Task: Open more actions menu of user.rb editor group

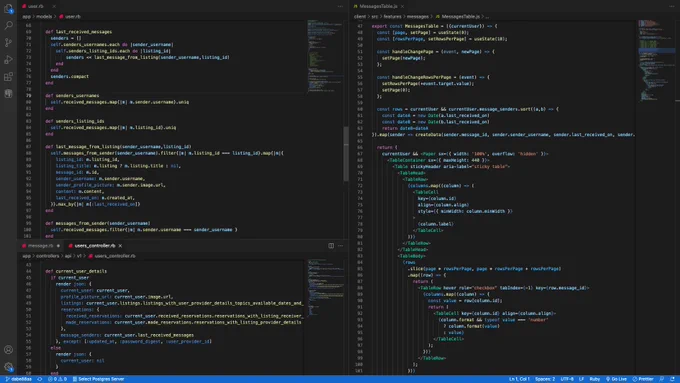Action: [x=340, y=6]
